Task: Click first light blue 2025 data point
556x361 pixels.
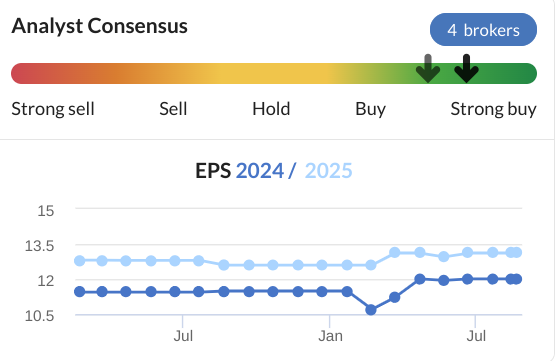Action: pos(80,261)
